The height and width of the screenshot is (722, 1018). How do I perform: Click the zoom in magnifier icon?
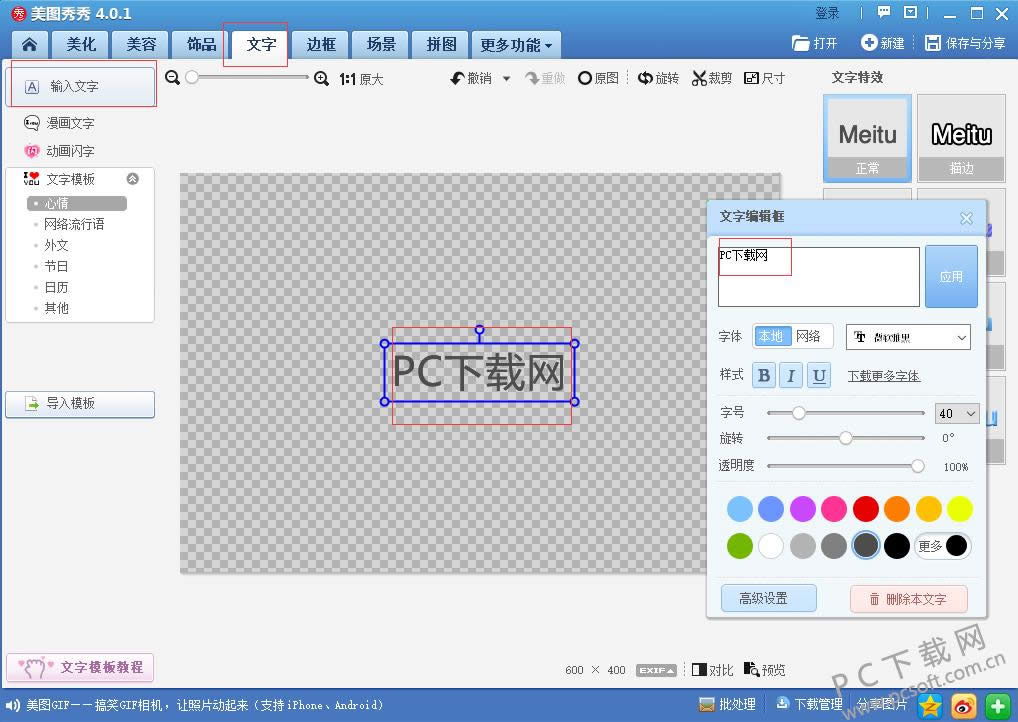click(x=321, y=78)
